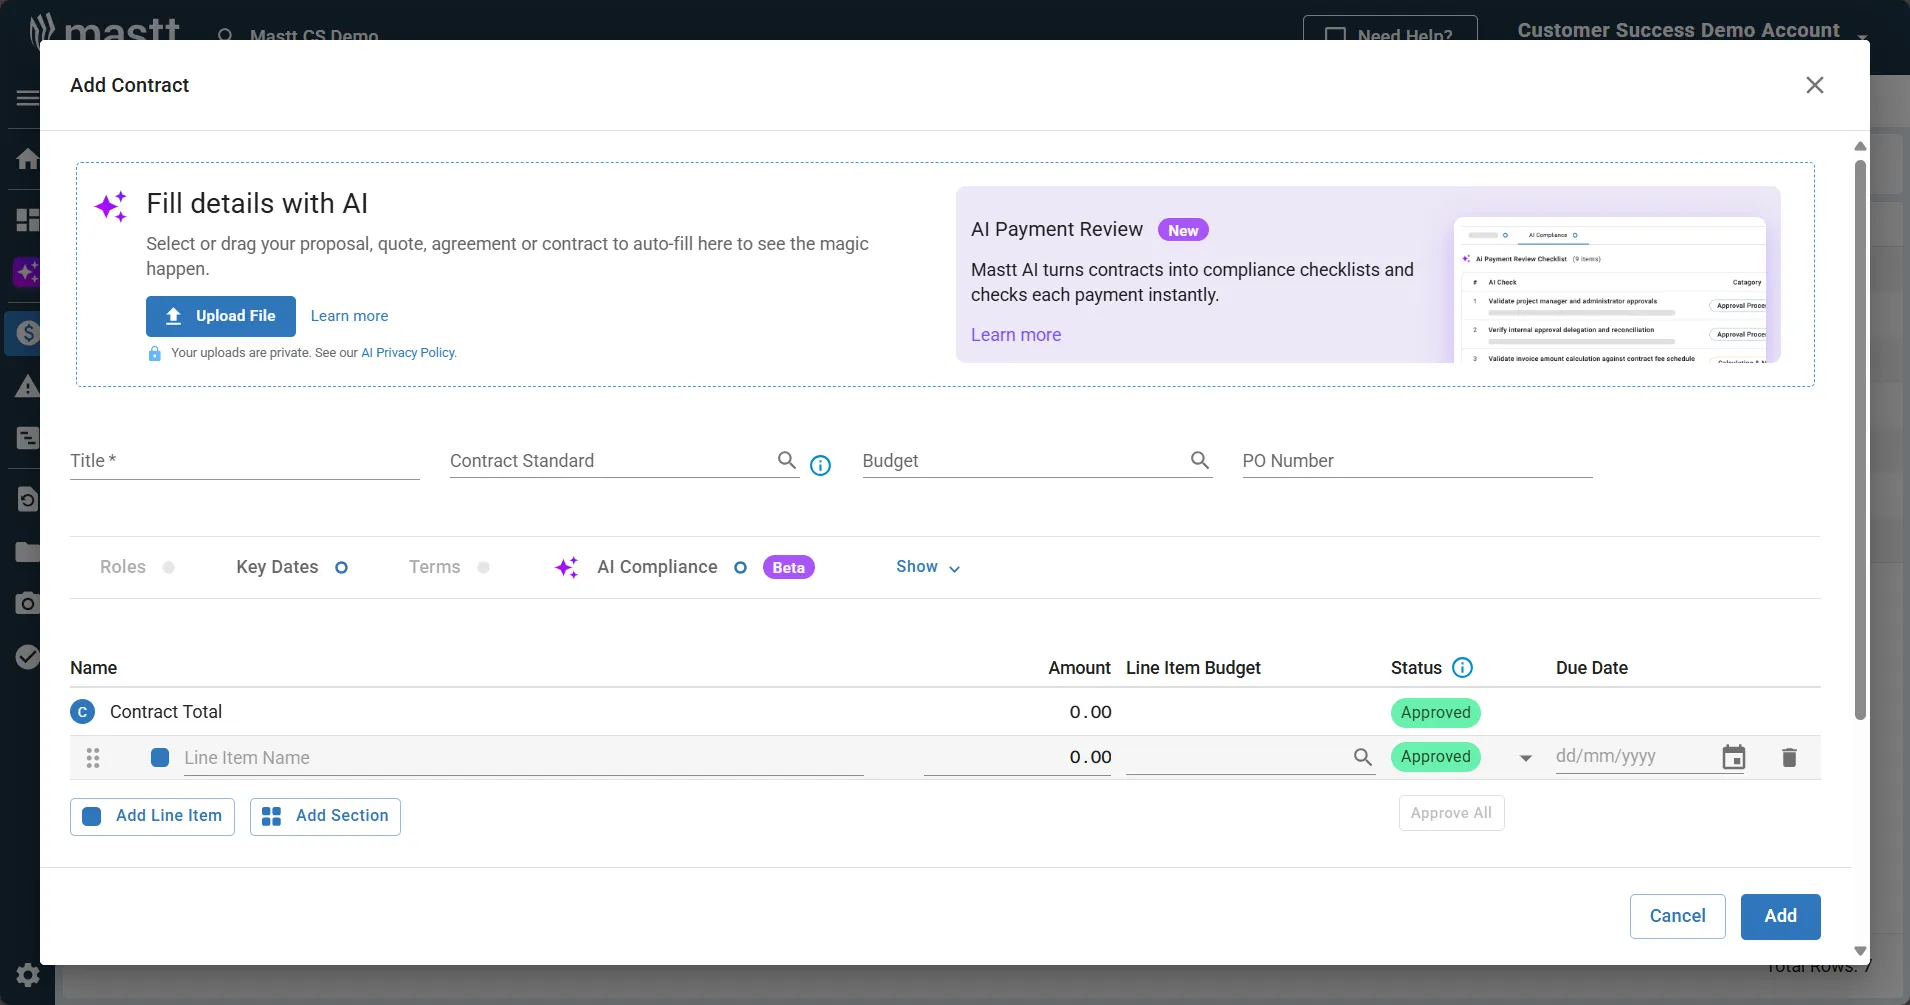Image resolution: width=1910 pixels, height=1005 pixels.
Task: Switch to the Key Dates tab
Action: pyautogui.click(x=292, y=567)
